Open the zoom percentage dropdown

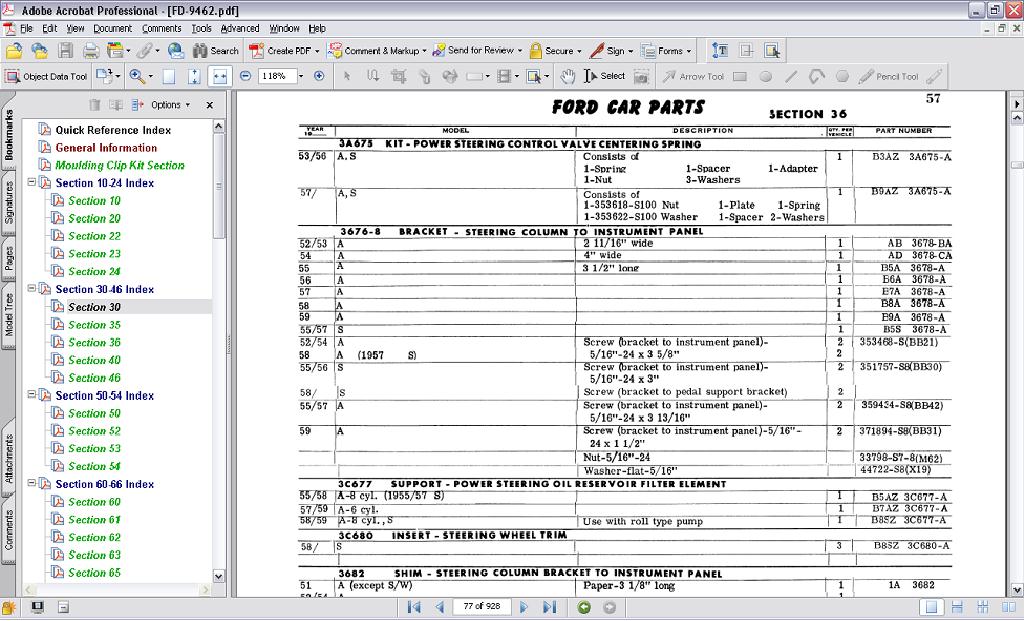299,76
